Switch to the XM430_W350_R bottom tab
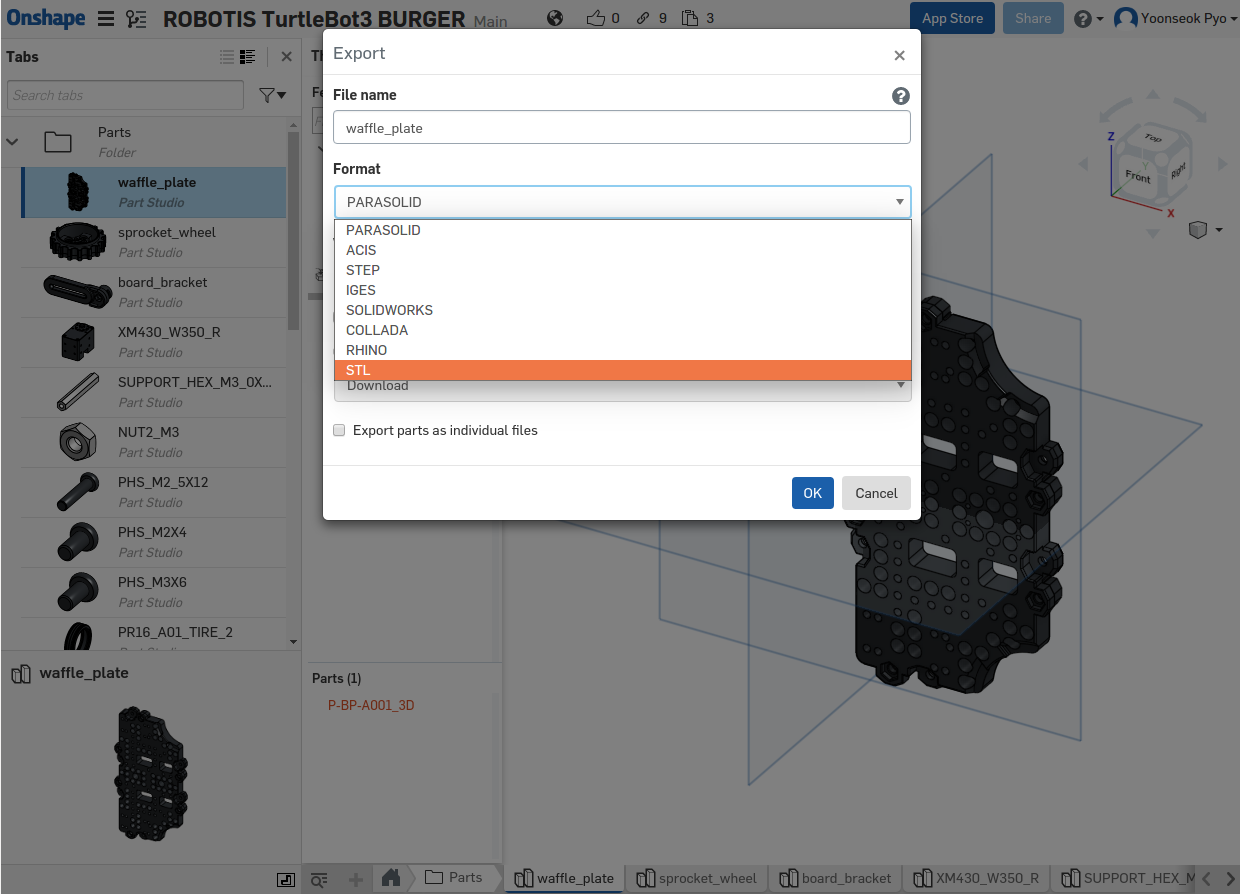Viewport: 1240px width, 894px height. (978, 878)
